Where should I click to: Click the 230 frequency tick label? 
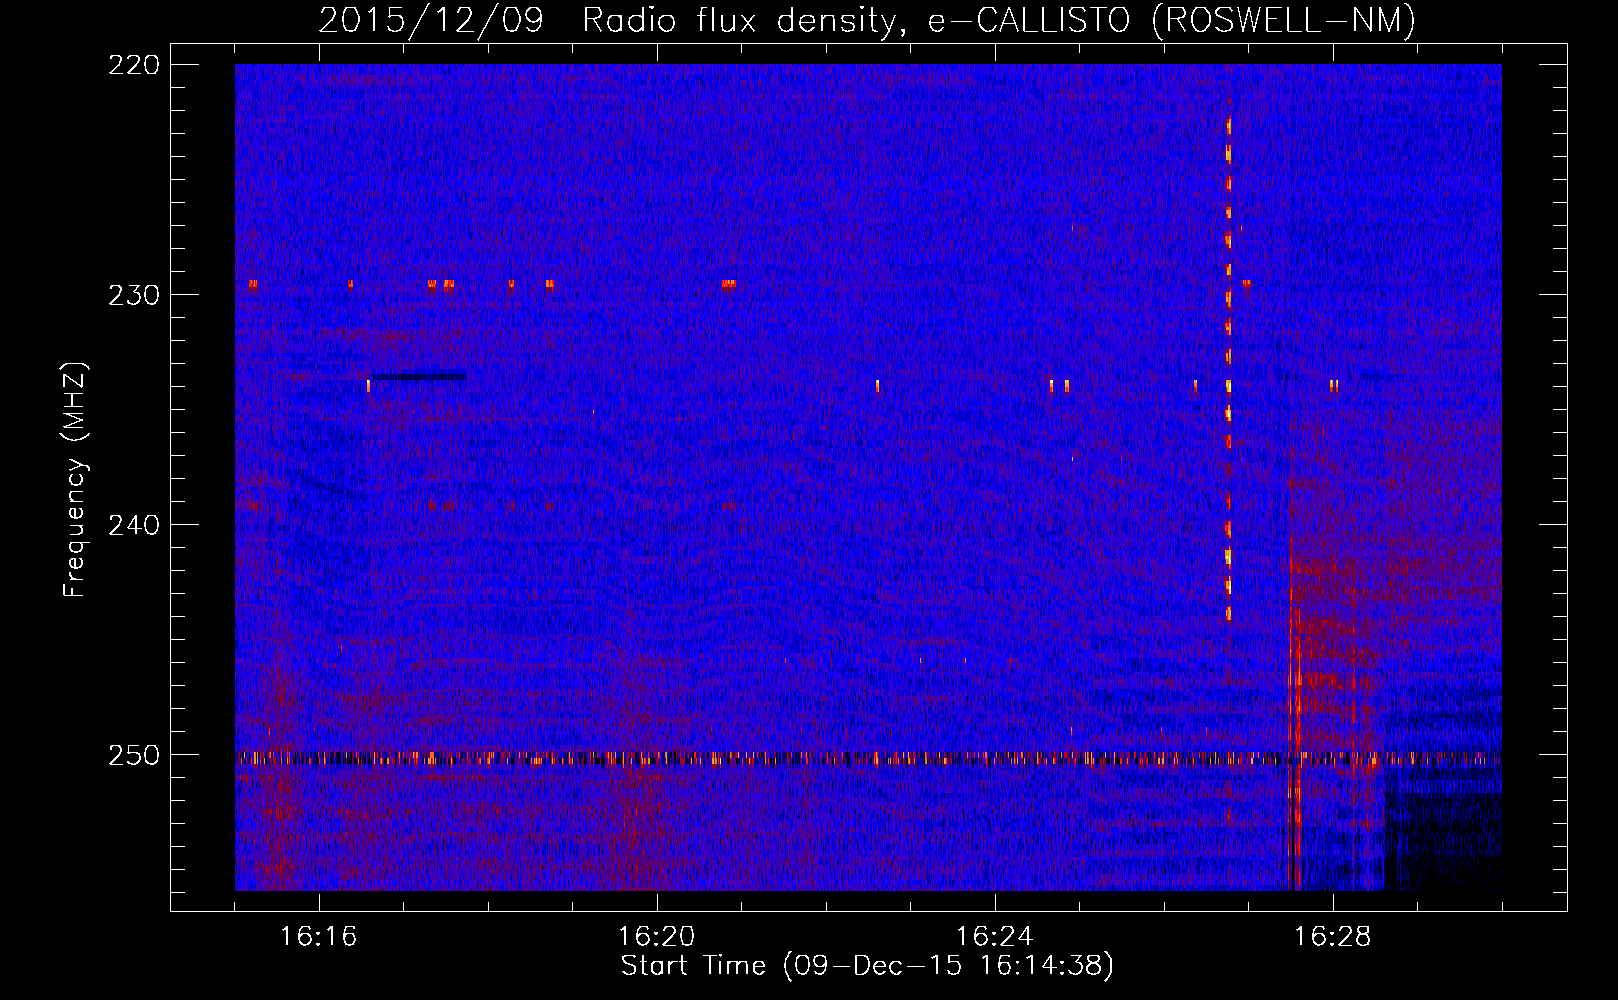point(133,295)
